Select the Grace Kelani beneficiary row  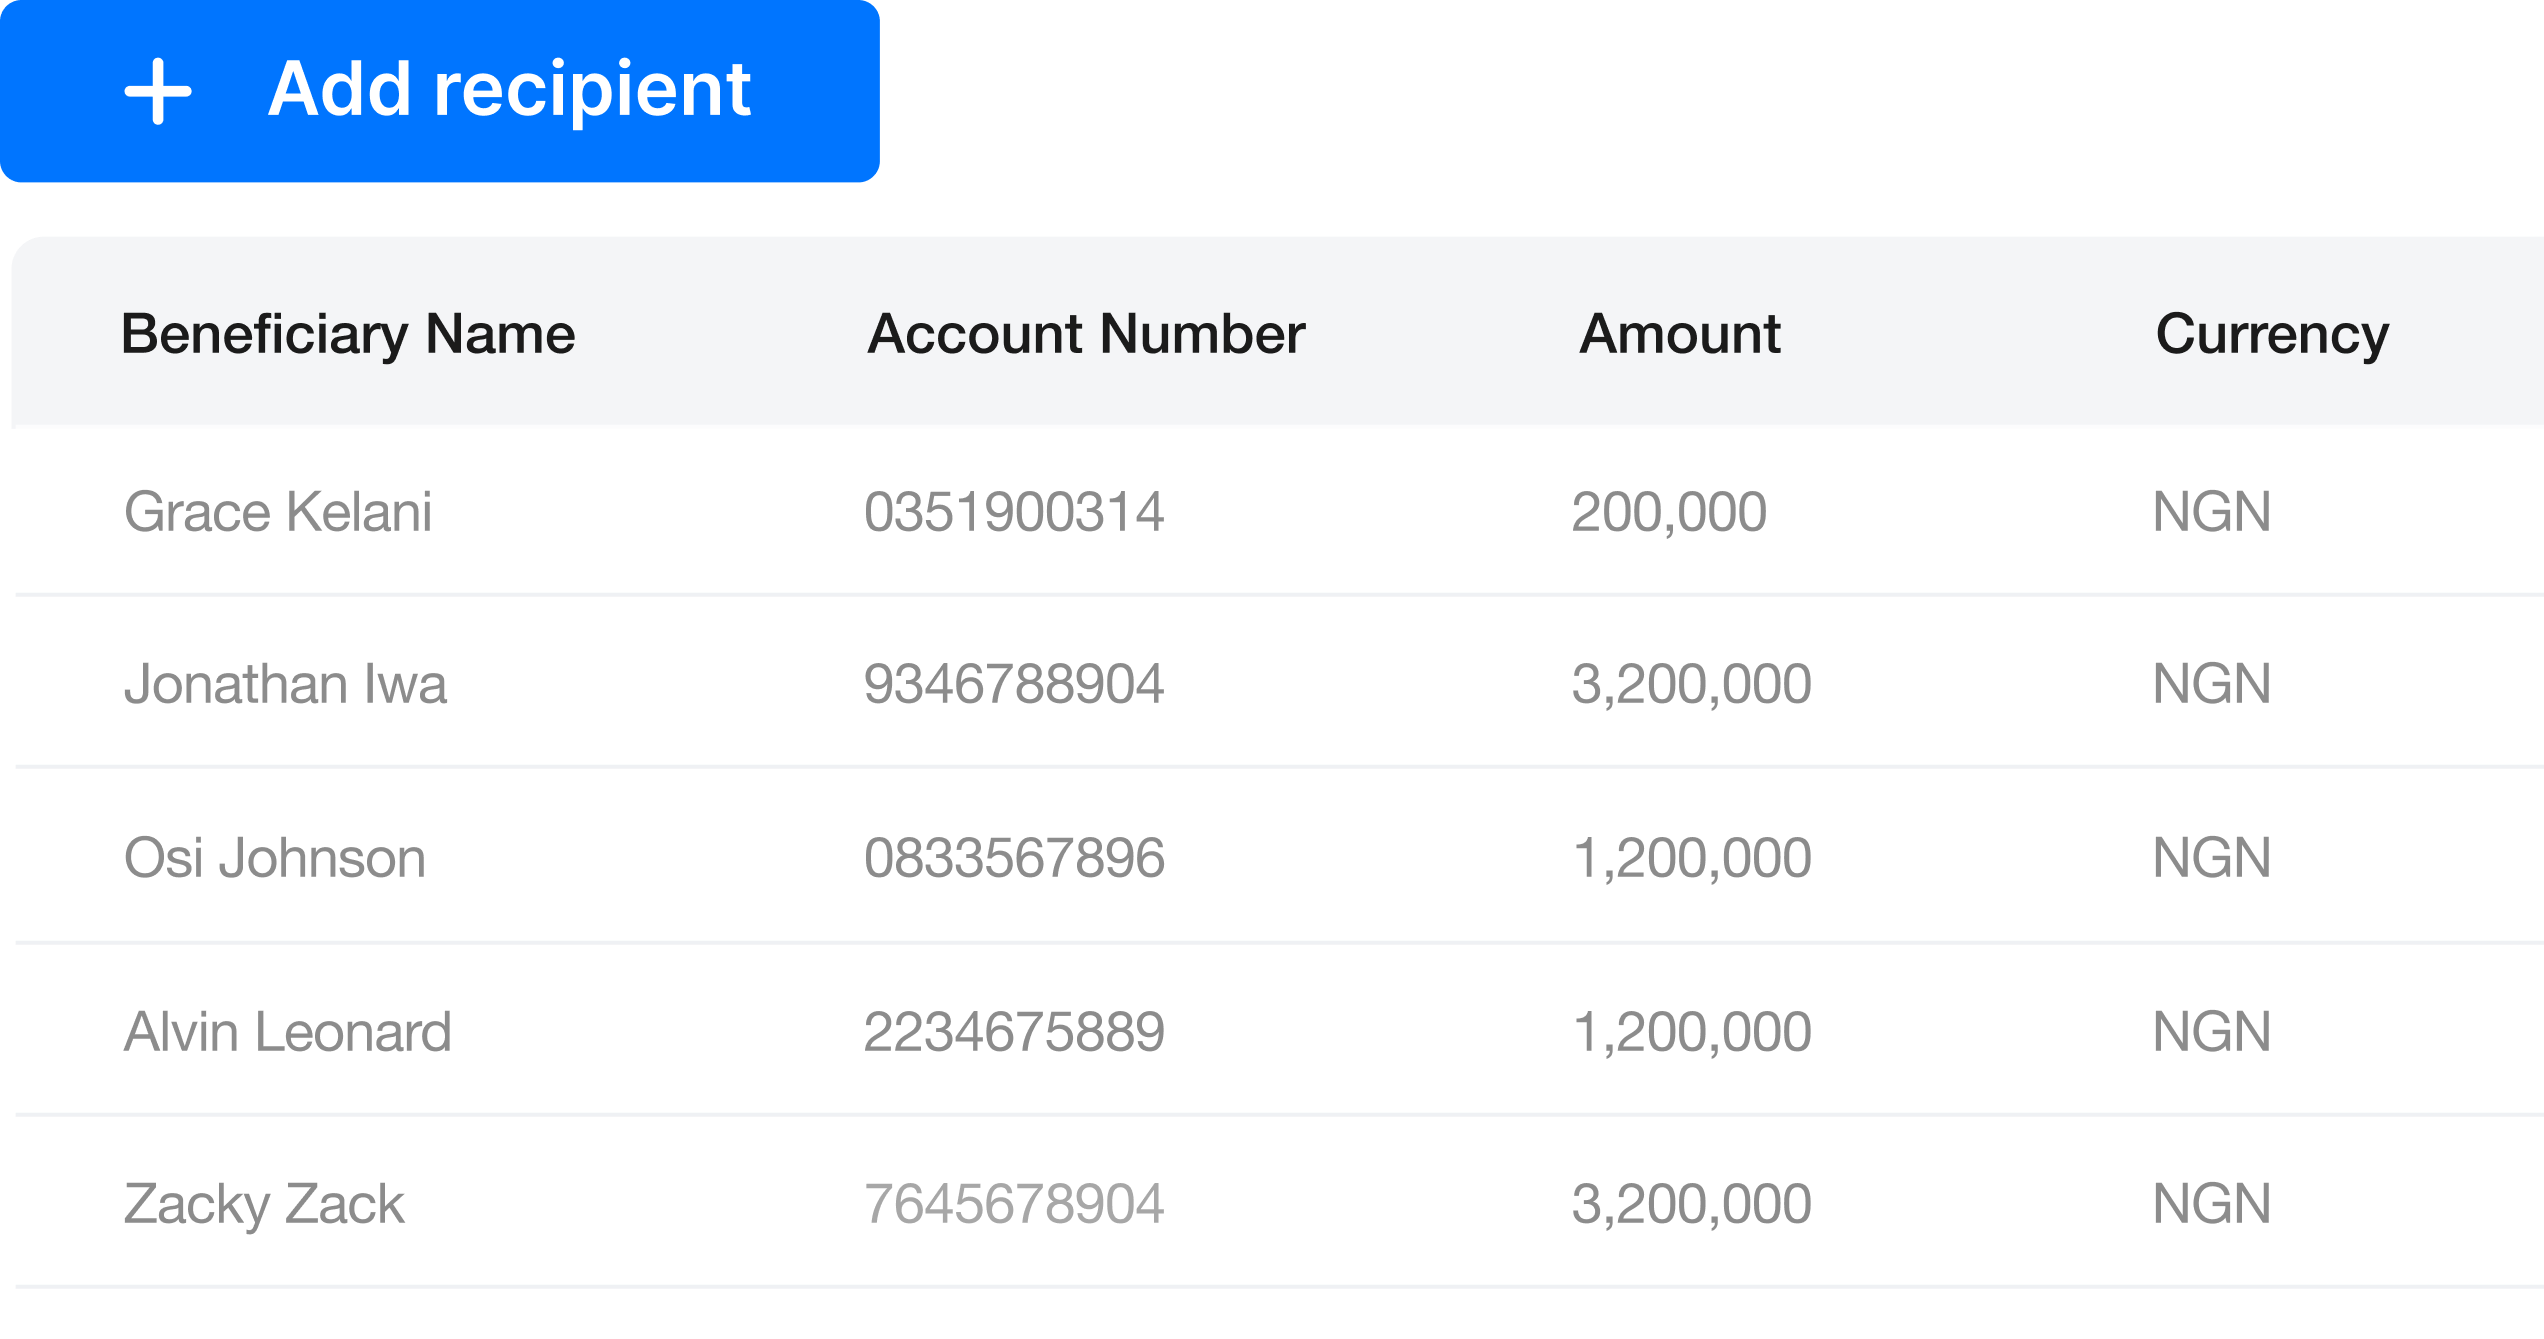[x=1280, y=511]
